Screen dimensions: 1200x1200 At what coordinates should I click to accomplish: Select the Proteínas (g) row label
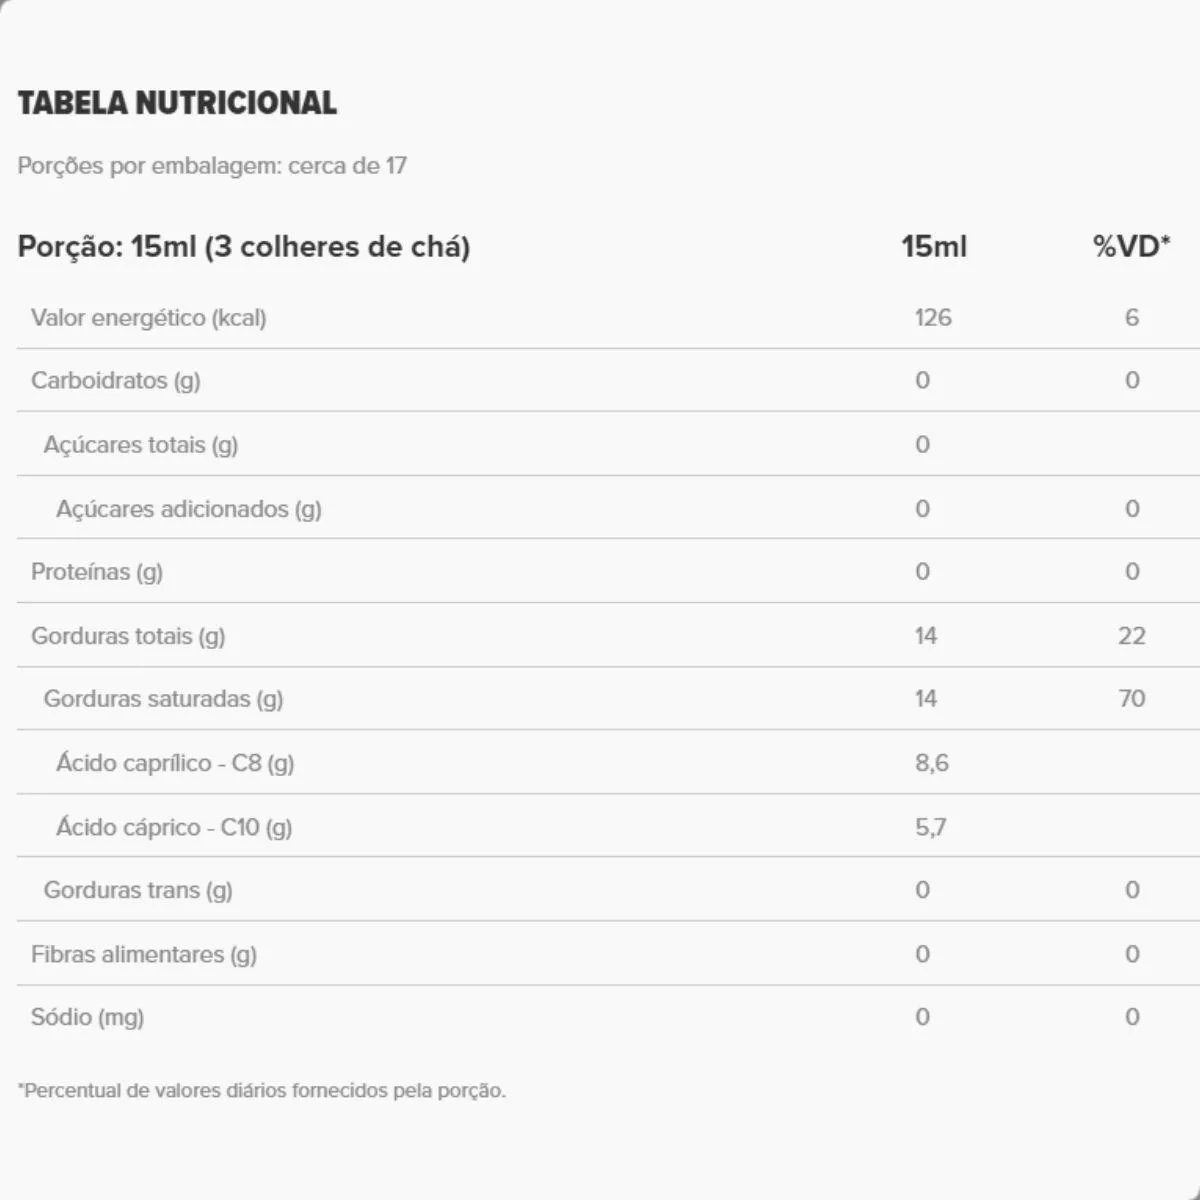[x=97, y=572]
